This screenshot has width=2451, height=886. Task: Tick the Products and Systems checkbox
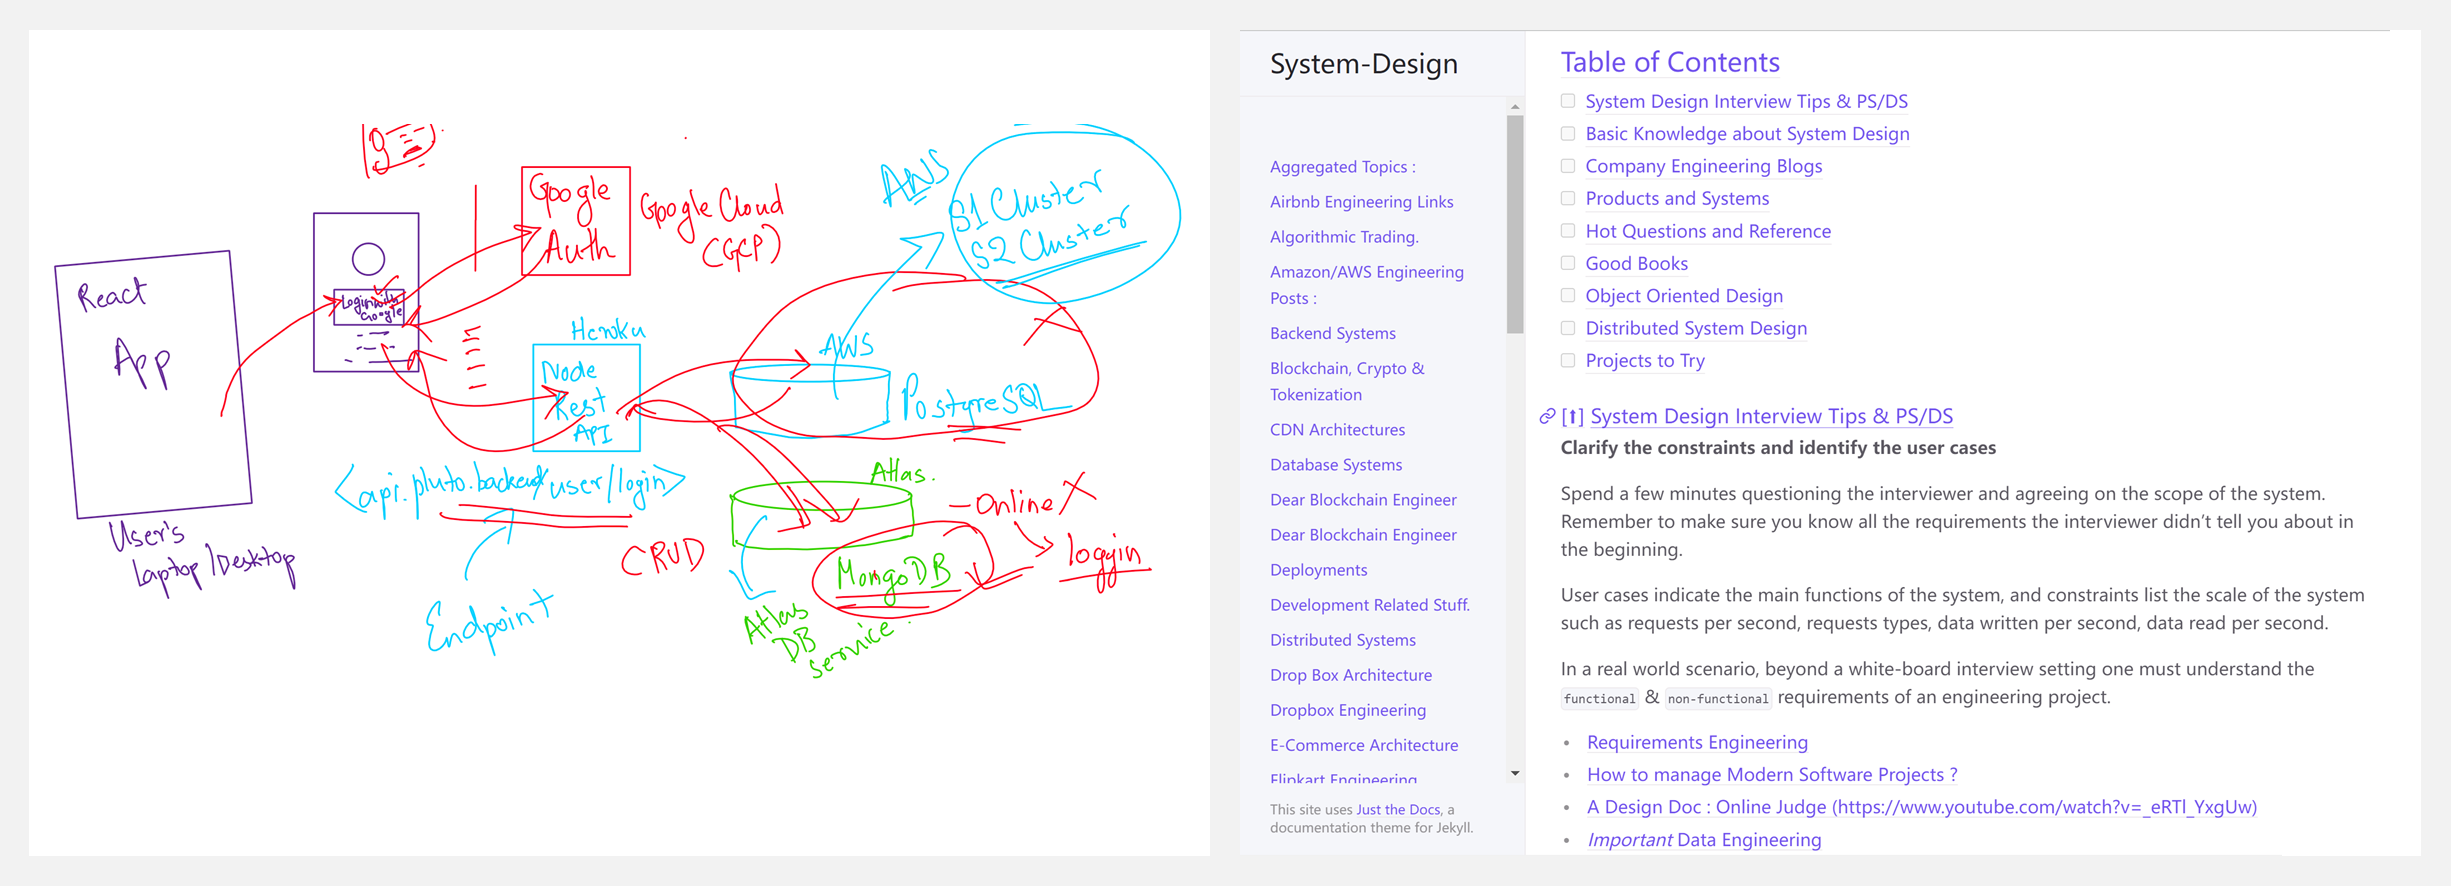pos(1568,198)
